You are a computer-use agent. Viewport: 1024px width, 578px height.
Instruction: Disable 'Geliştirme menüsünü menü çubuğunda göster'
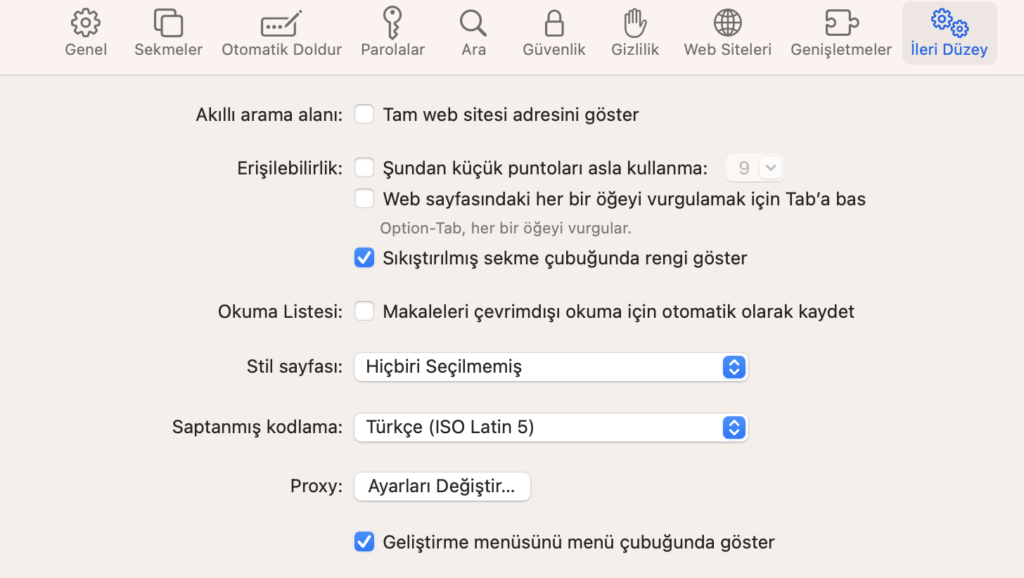click(364, 542)
